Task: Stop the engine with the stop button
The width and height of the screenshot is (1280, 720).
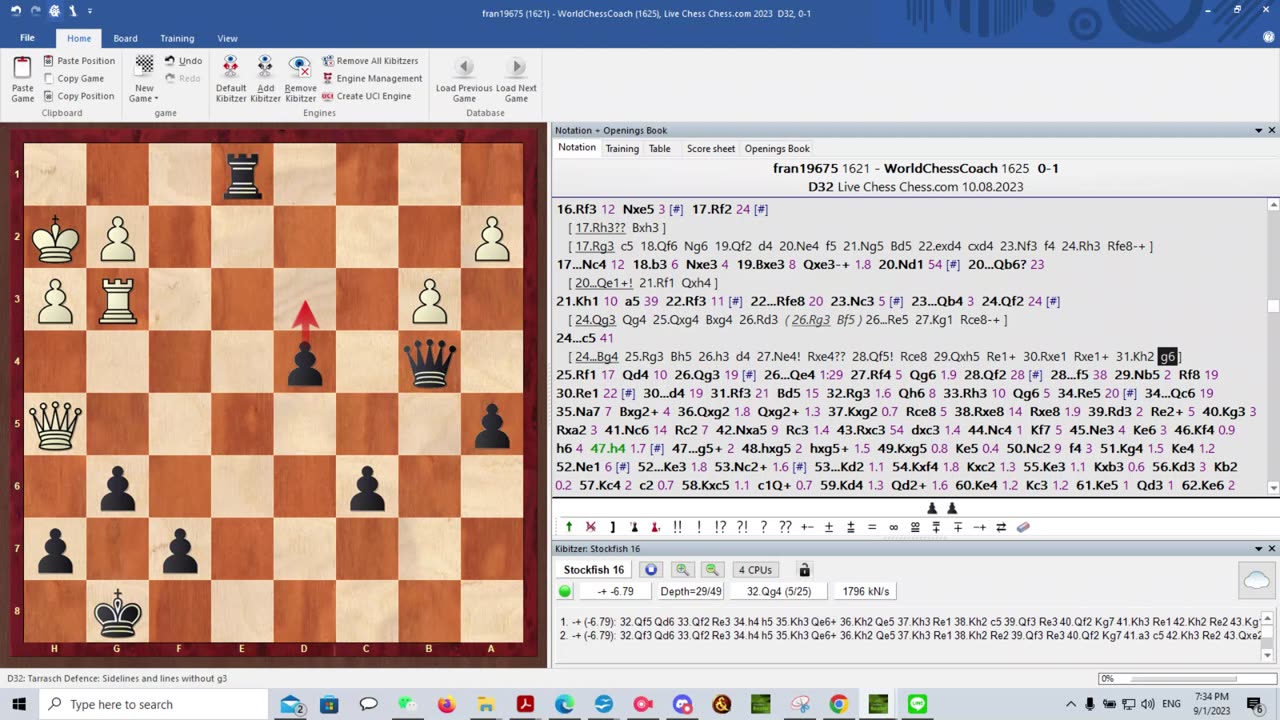Action: pos(651,570)
